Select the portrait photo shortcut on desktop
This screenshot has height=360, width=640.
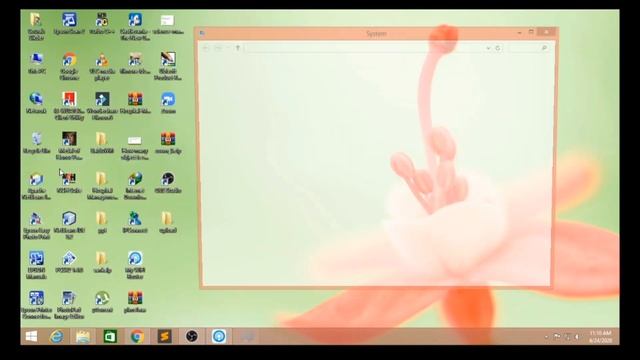[69, 146]
